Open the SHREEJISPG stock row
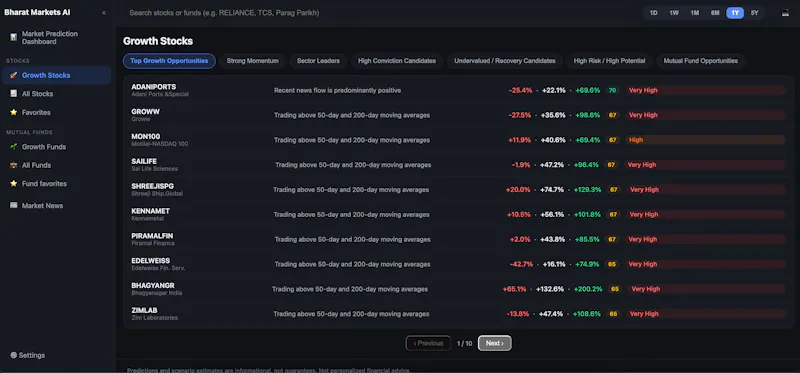 pyautogui.click(x=458, y=190)
